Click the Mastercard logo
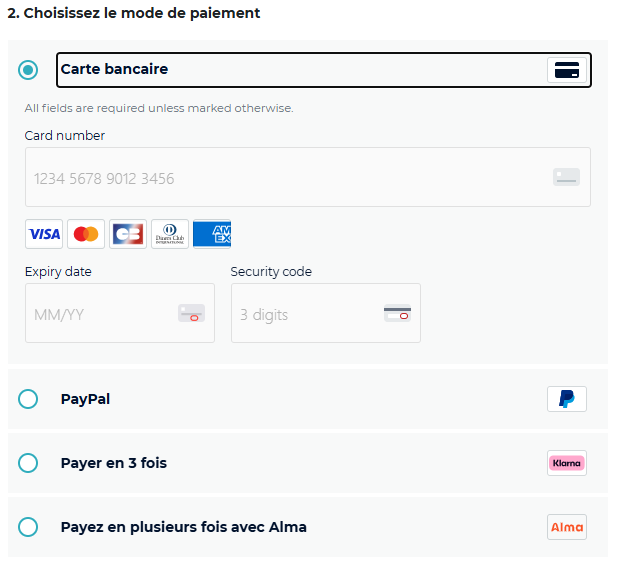This screenshot has width=620, height=569. (86, 234)
